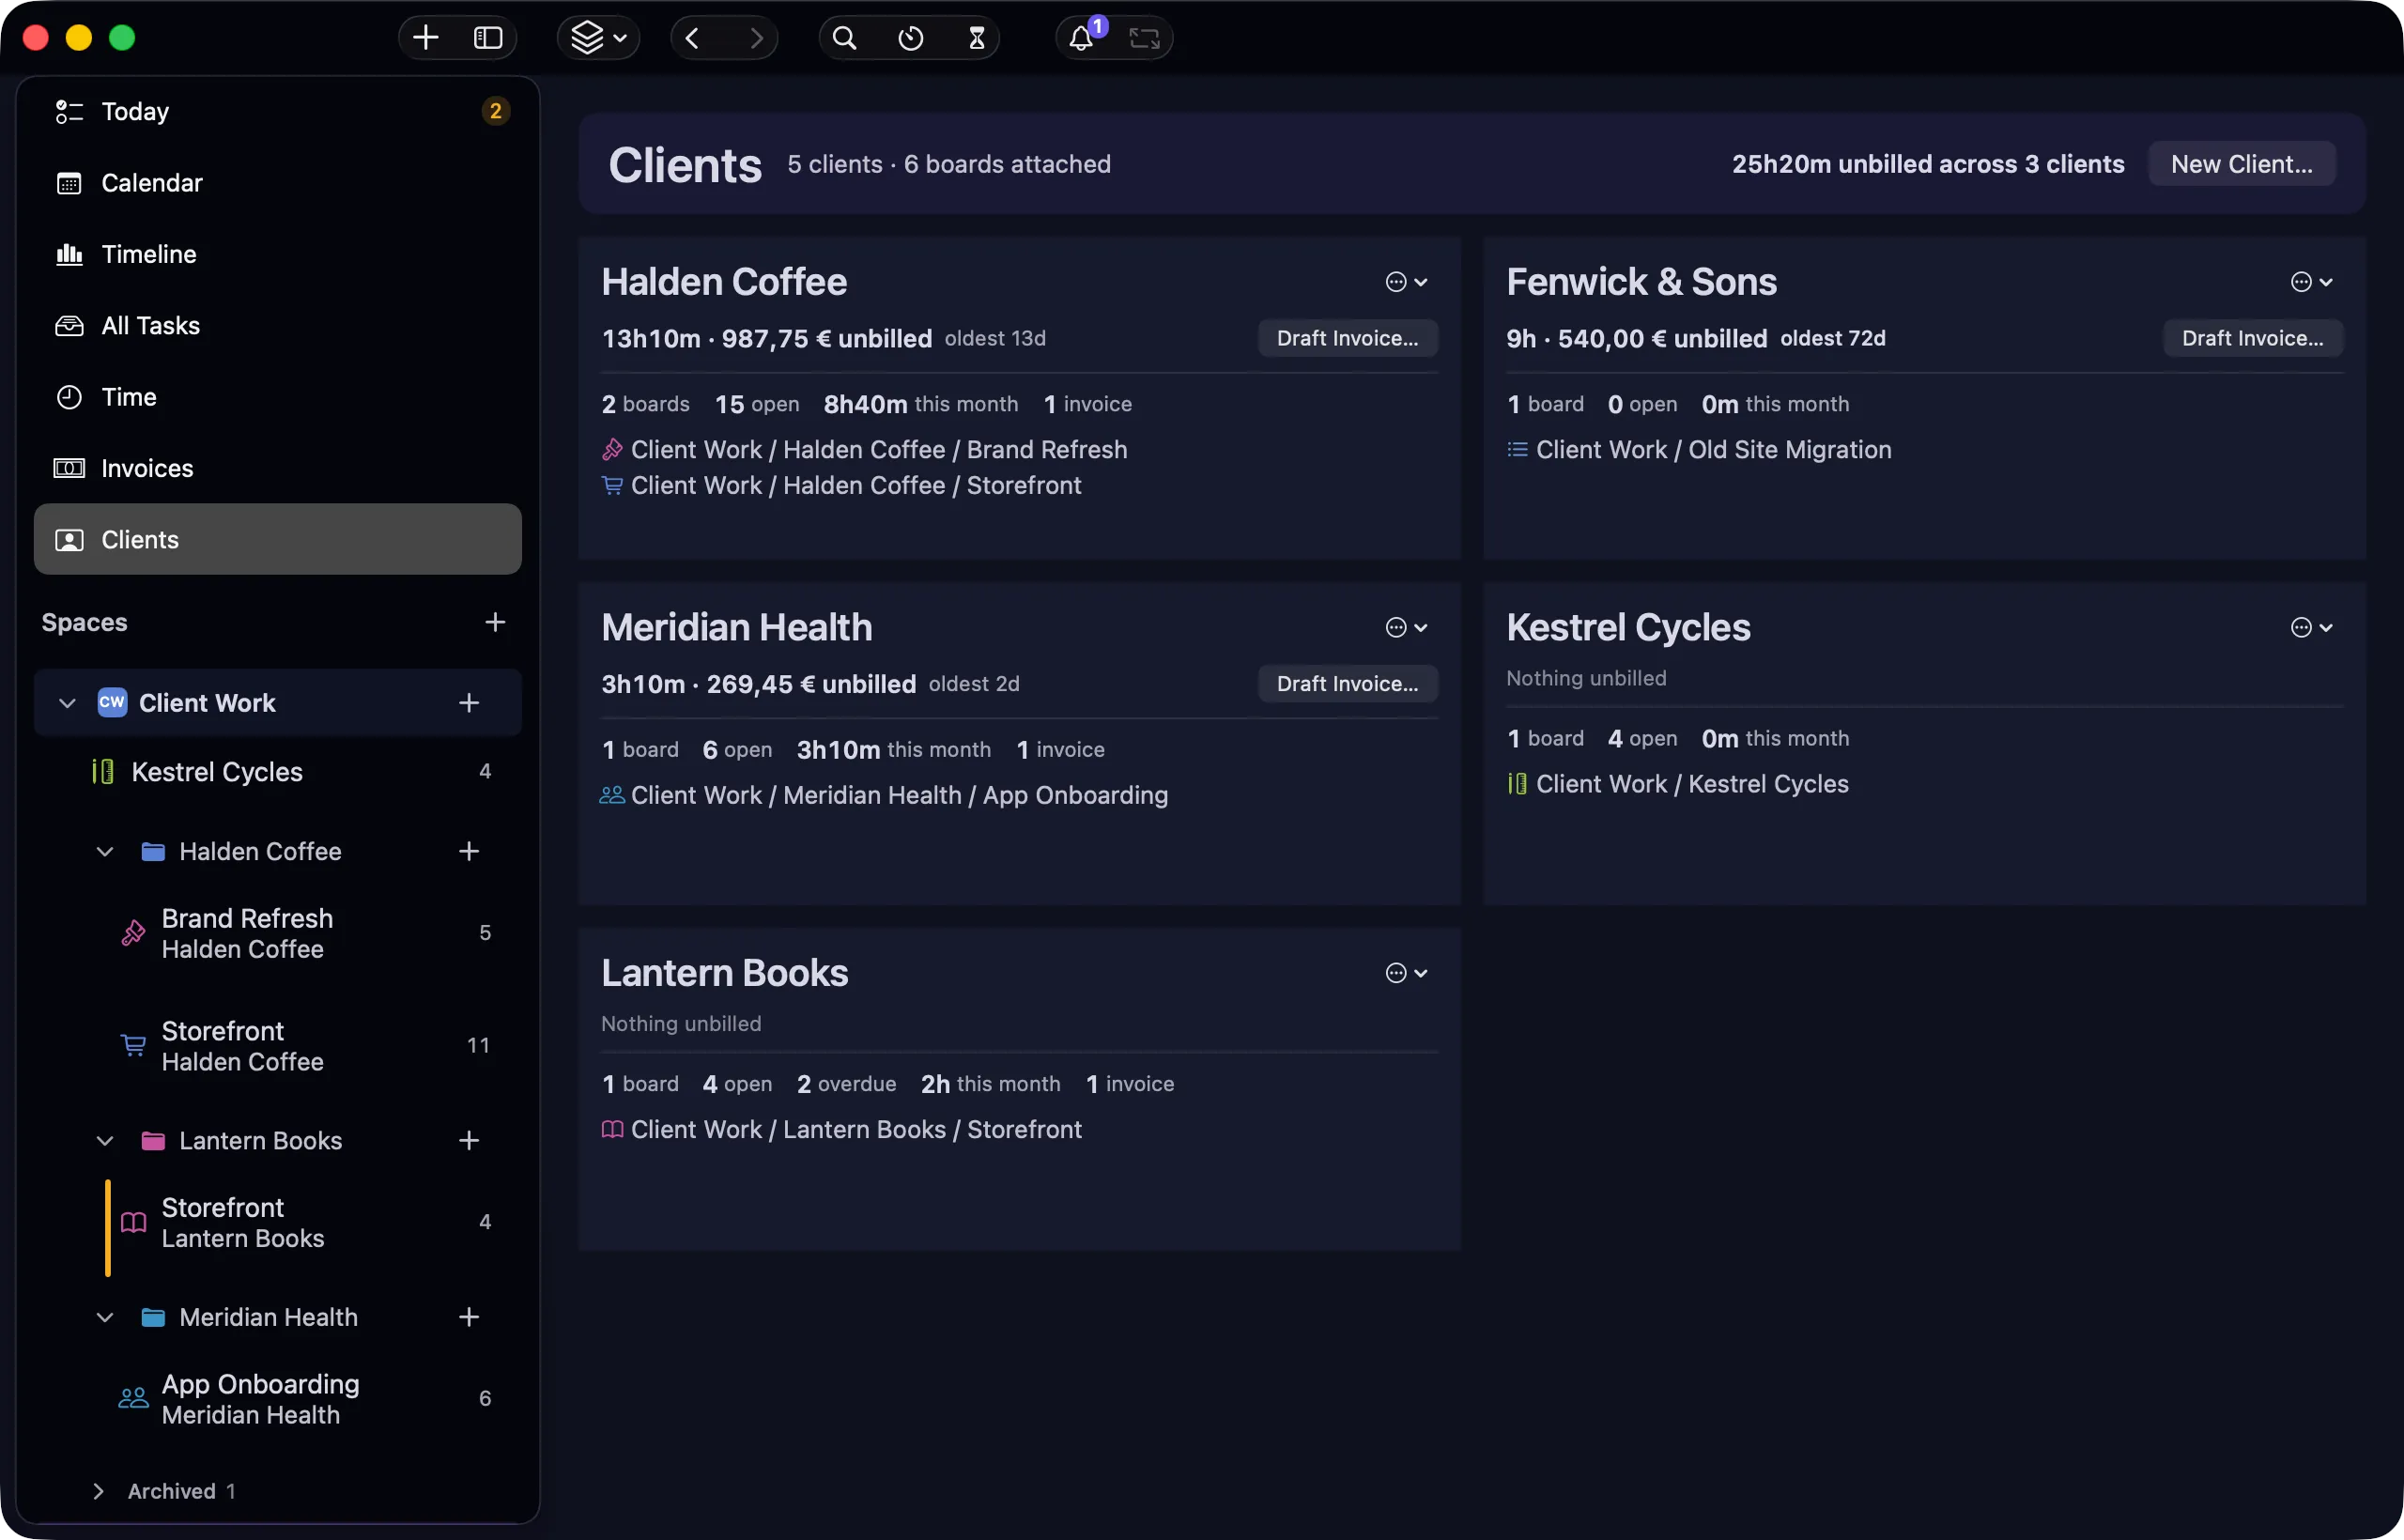The image size is (2404, 1540).
Task: Open Halden Coffee Storefront board in sidebar
Action: click(x=278, y=1045)
